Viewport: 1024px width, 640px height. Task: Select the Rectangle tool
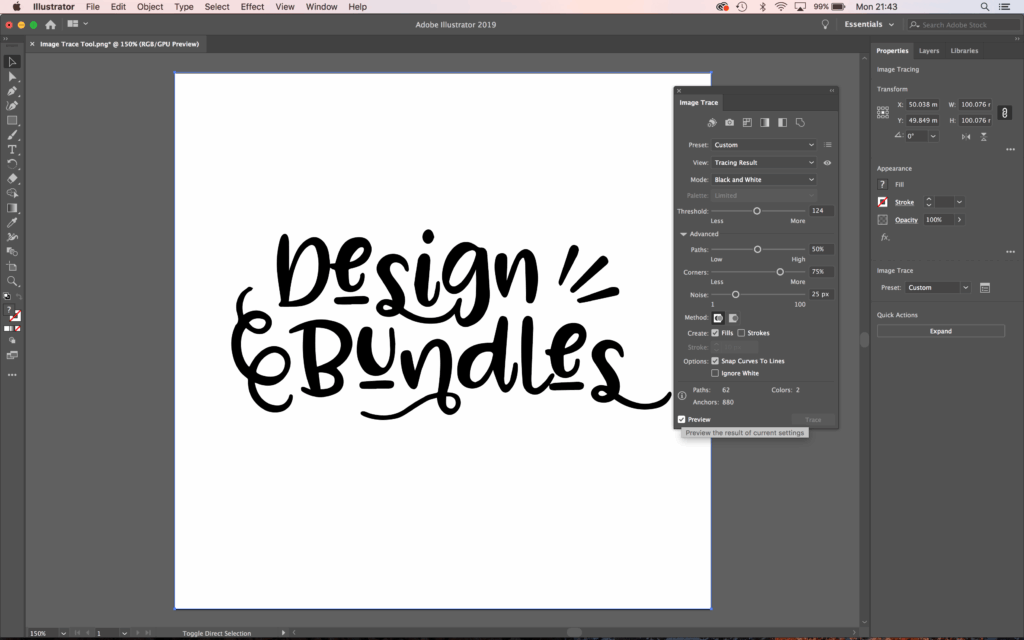pyautogui.click(x=12, y=121)
